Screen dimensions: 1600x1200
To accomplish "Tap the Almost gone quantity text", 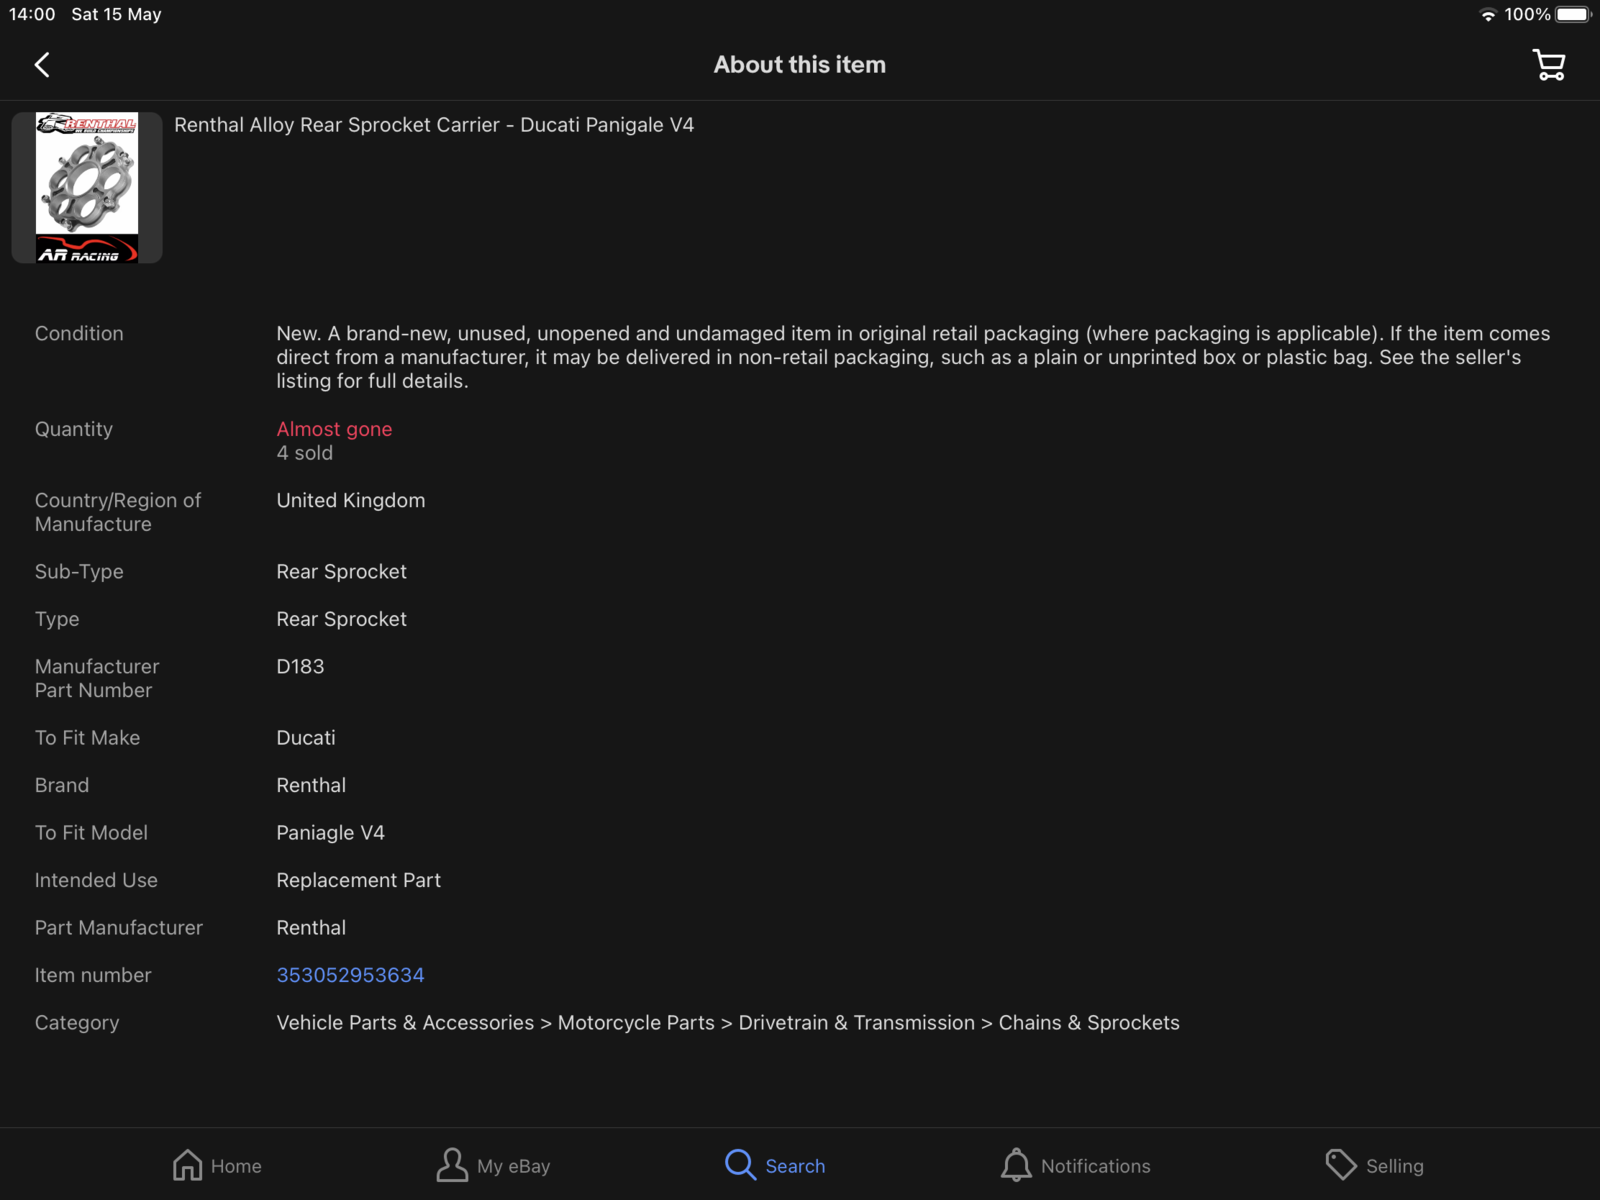I will pyautogui.click(x=334, y=429).
